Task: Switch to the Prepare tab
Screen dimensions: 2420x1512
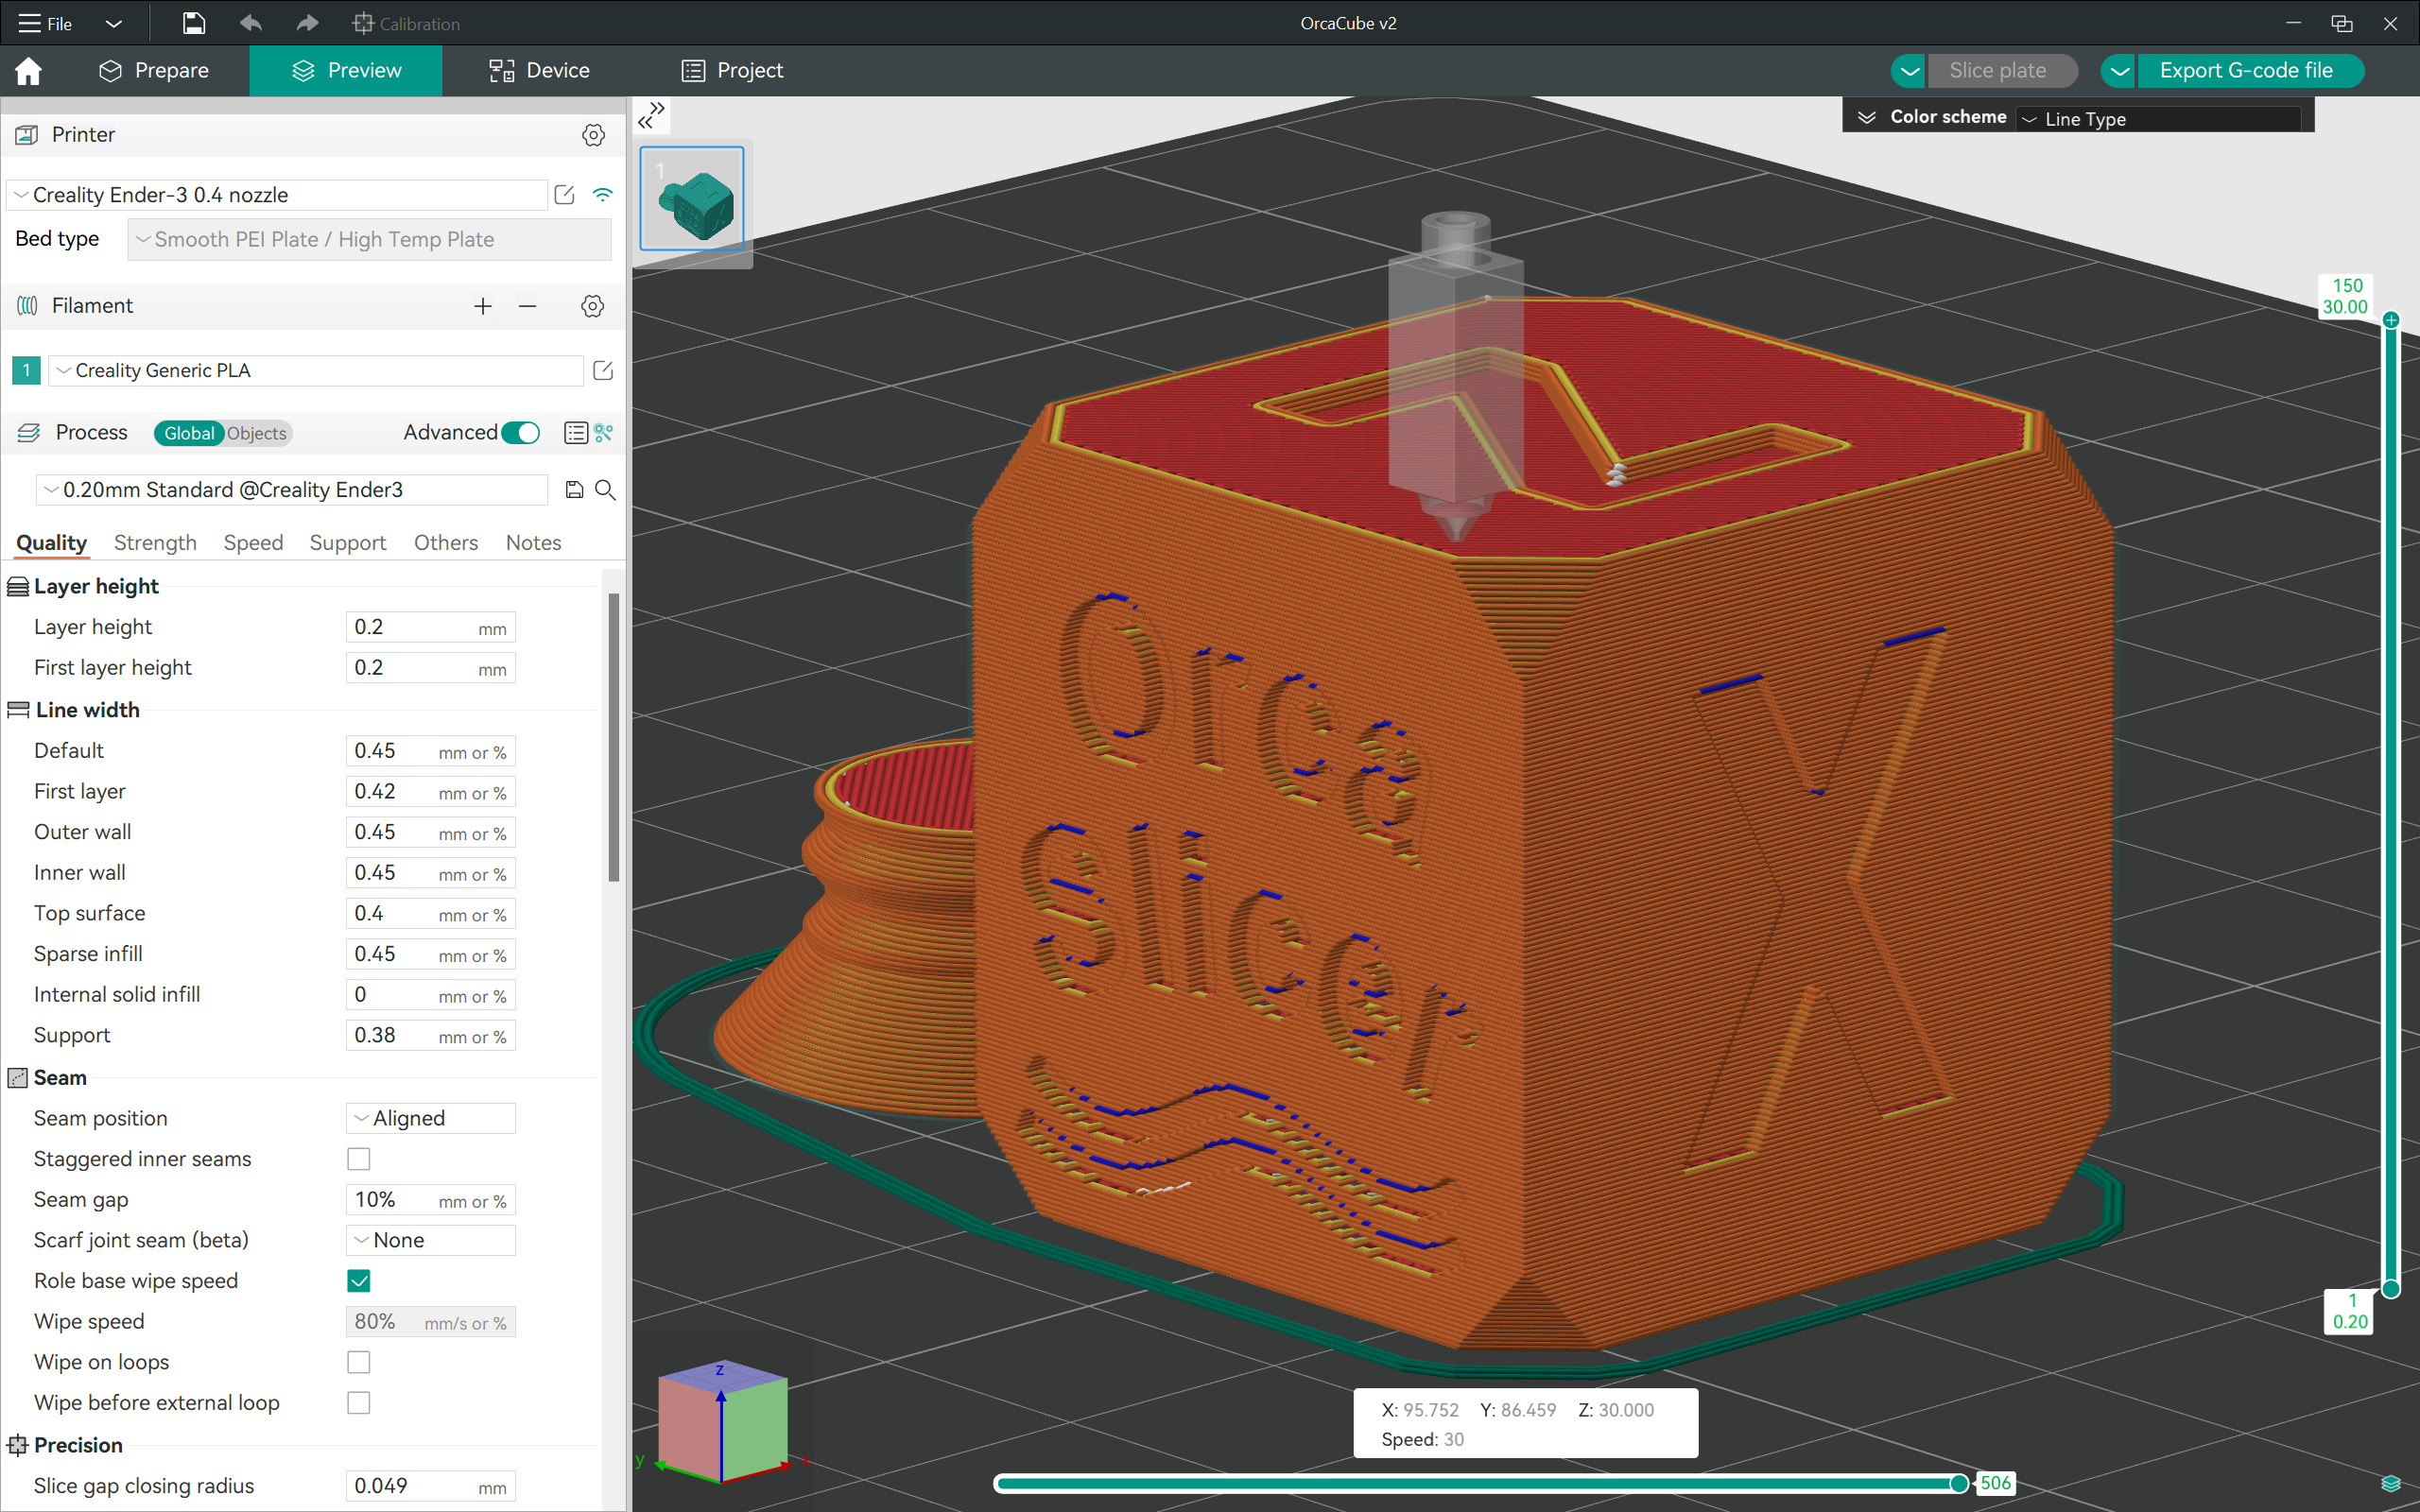Action: click(154, 71)
